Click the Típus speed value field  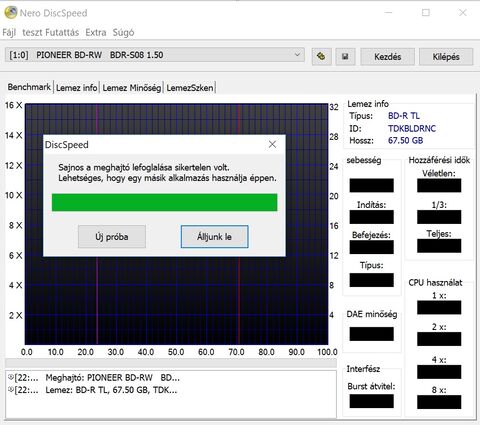[371, 280]
